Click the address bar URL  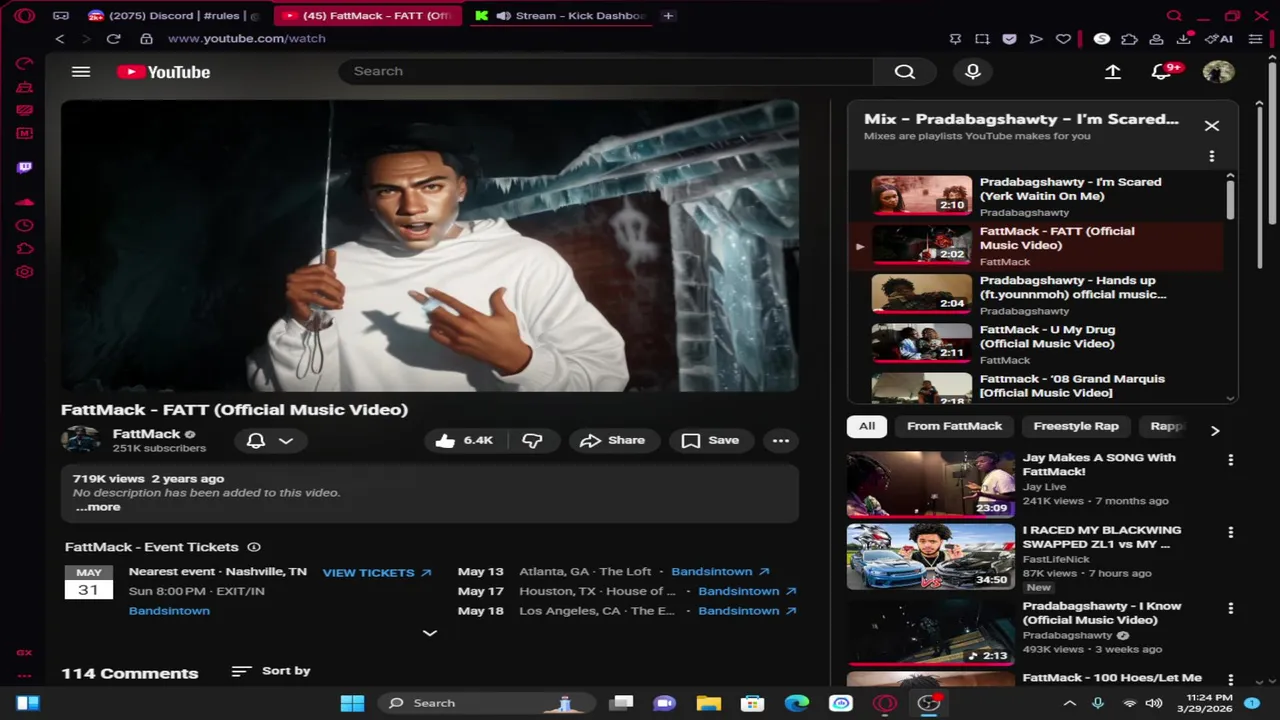point(247,38)
